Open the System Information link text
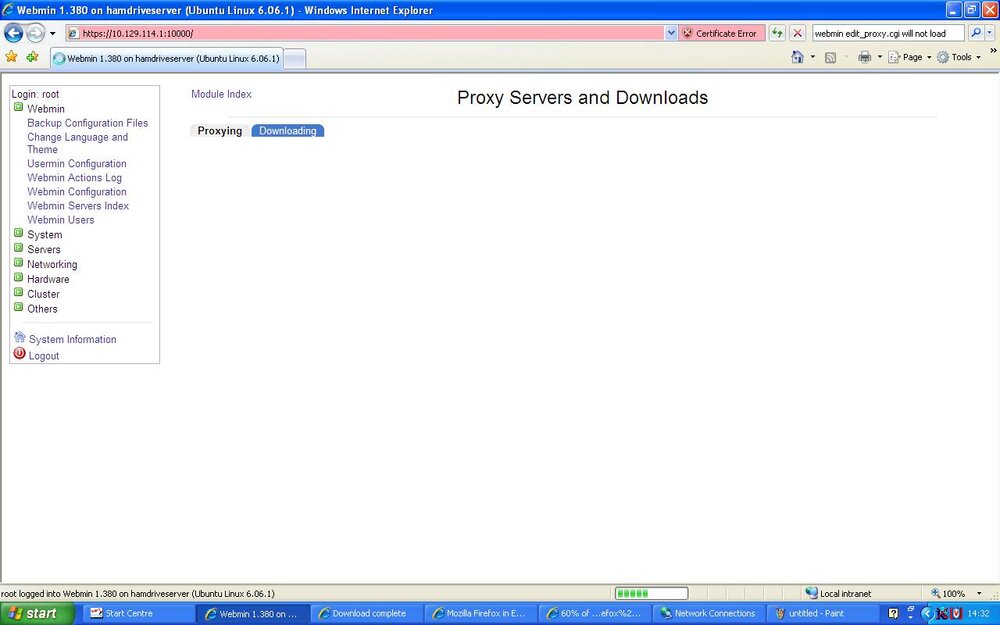 [x=72, y=340]
